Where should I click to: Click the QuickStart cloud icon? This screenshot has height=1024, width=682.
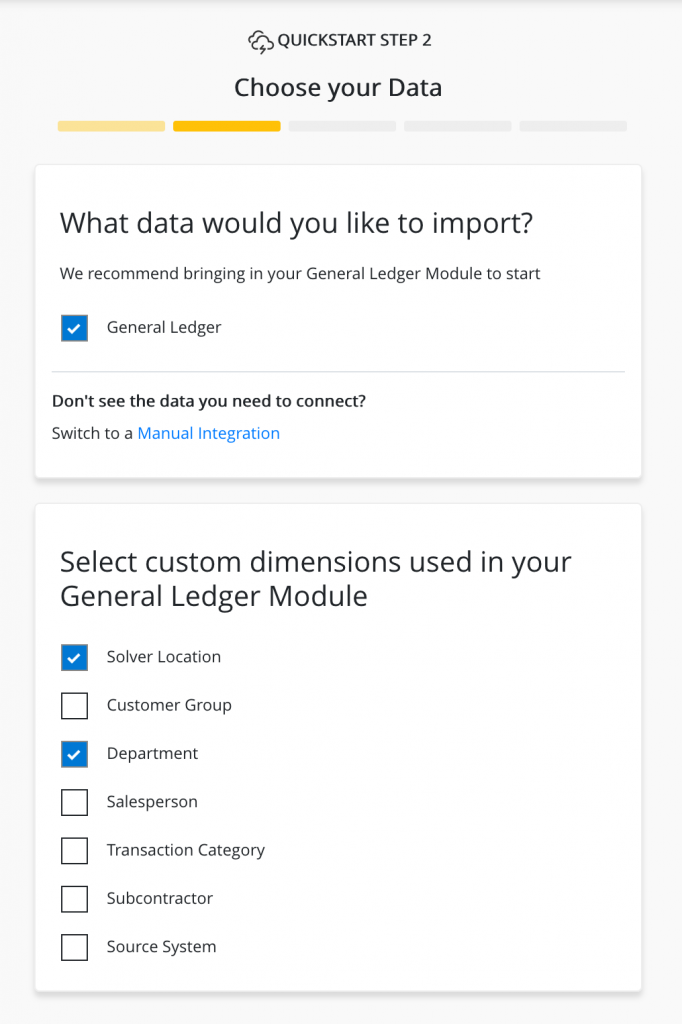pyautogui.click(x=260, y=41)
